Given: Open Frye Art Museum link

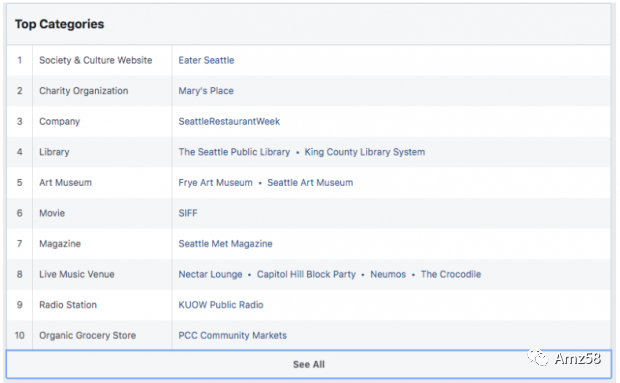Looking at the screenshot, I should point(215,183).
